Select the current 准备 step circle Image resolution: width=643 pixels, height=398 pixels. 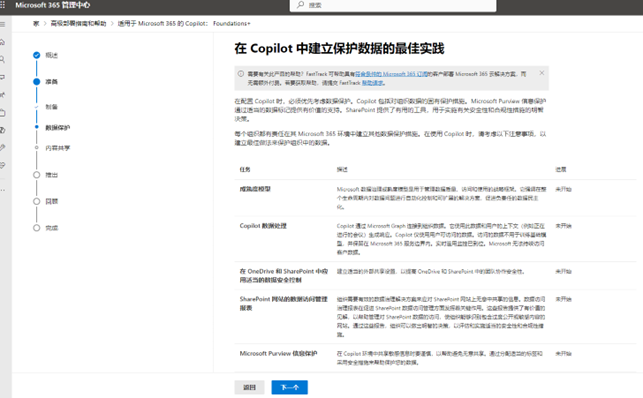36,82
